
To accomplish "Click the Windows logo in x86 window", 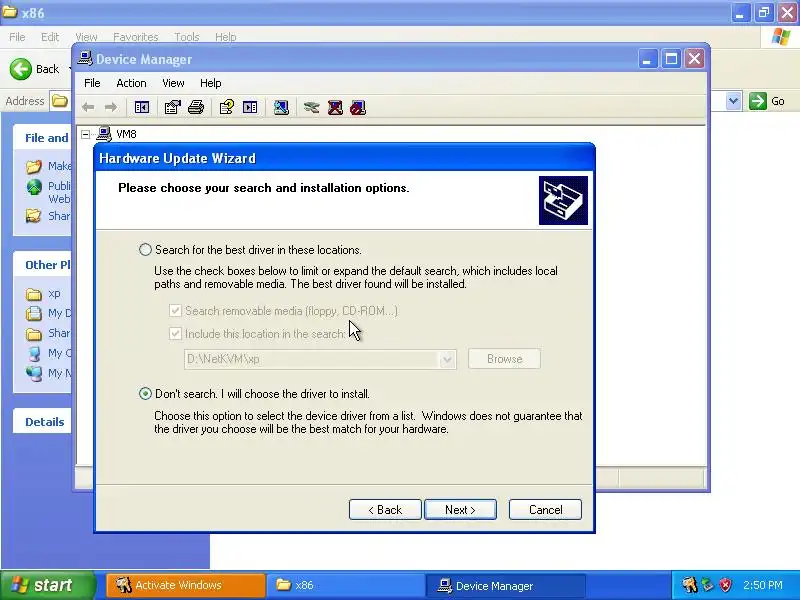I will (781, 37).
